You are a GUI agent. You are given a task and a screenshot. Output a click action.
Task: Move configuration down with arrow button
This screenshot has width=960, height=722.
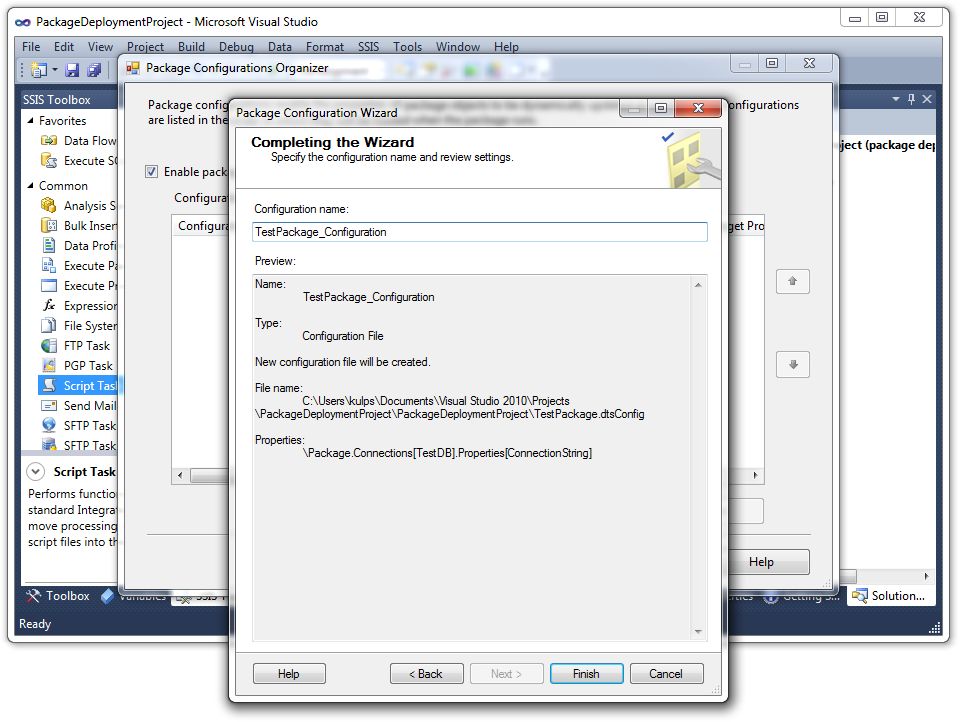tap(793, 364)
